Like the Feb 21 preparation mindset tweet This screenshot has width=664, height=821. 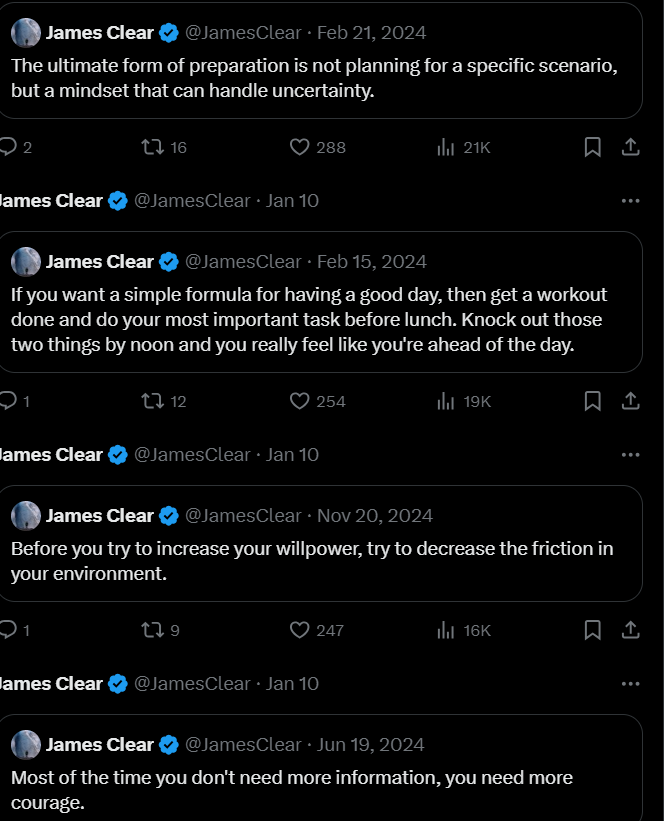pos(300,147)
